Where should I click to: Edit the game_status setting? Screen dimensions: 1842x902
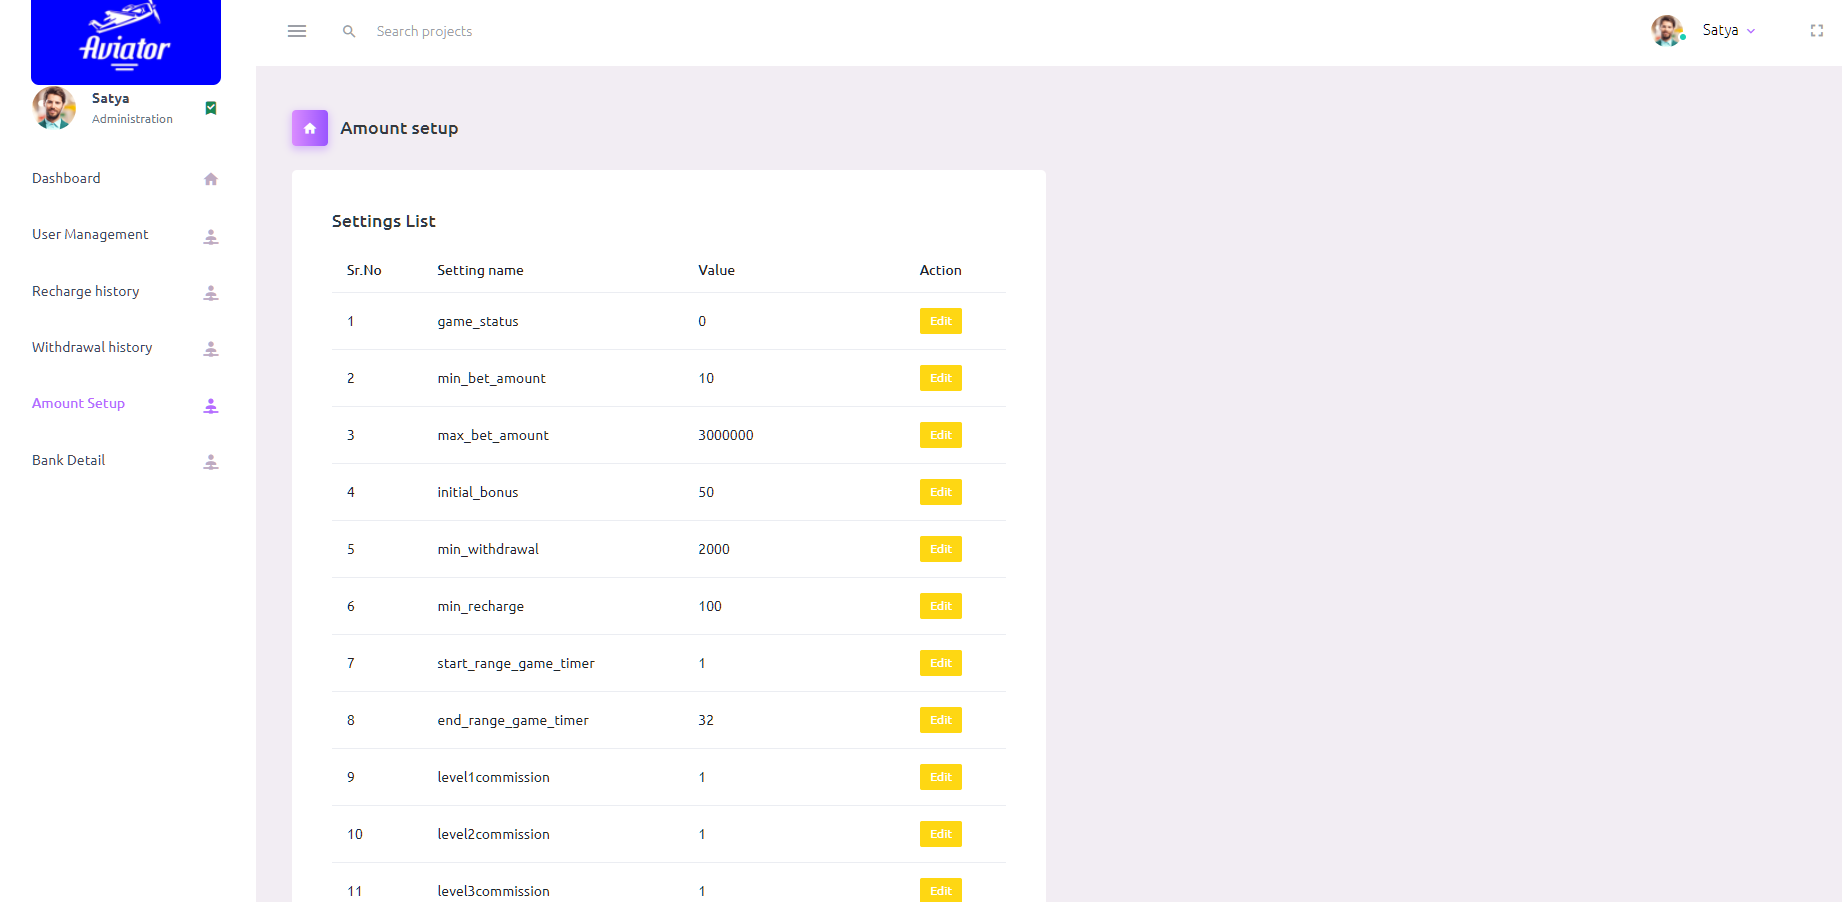coord(940,321)
